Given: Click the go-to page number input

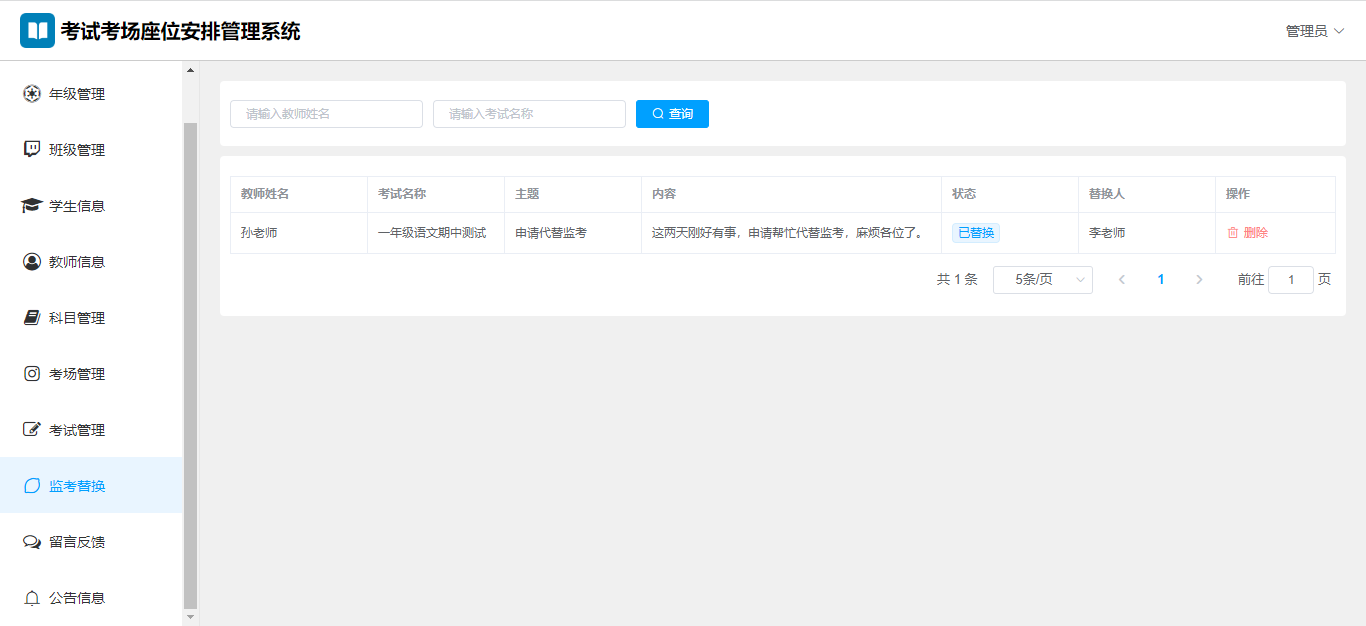Looking at the screenshot, I should click(1290, 280).
